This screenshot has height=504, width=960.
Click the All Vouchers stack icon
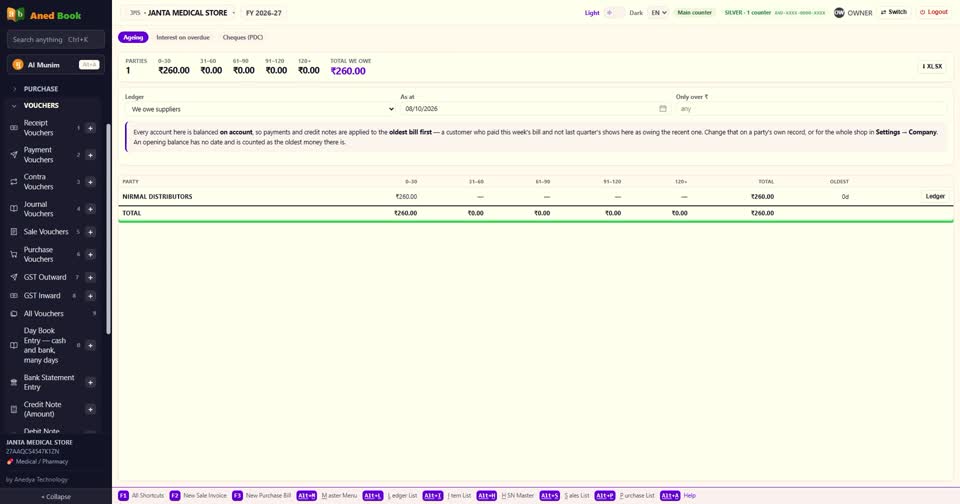13,314
